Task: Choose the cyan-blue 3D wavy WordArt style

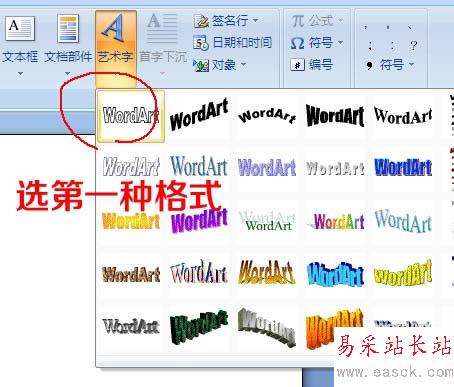Action: coord(335,274)
